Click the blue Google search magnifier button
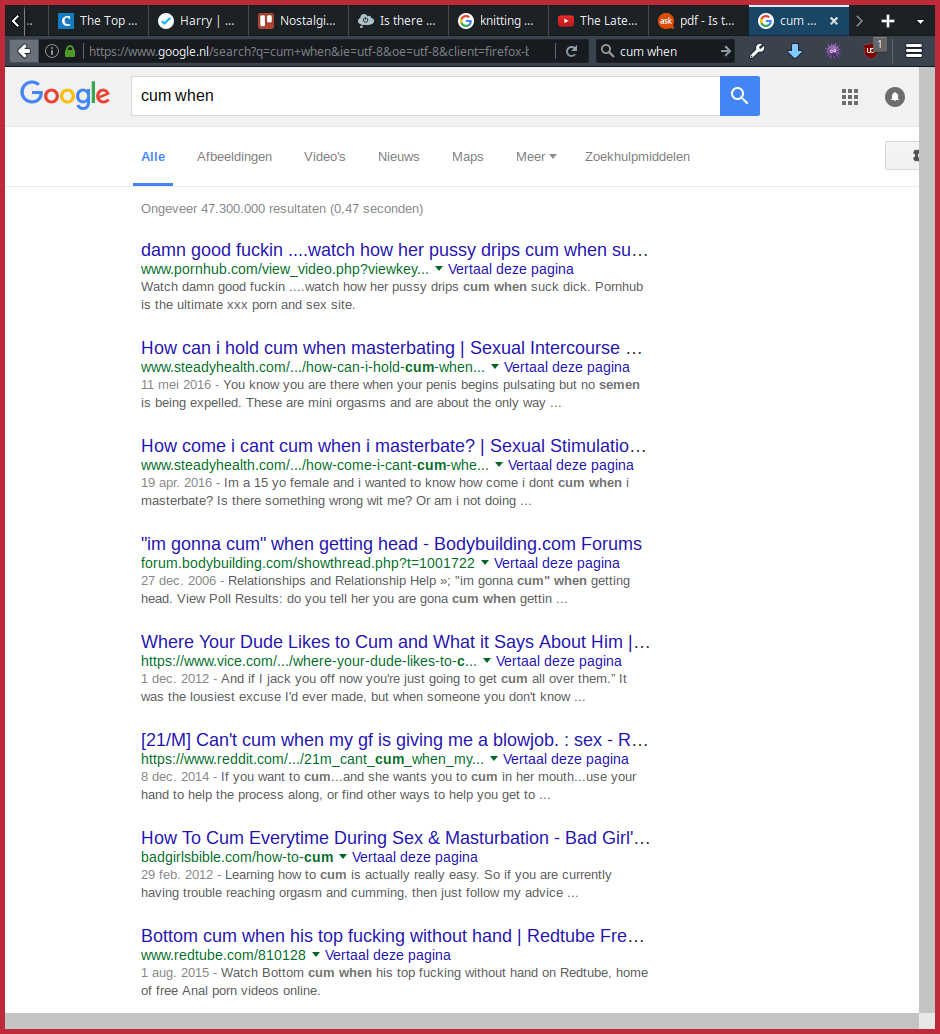 pyautogui.click(x=739, y=96)
